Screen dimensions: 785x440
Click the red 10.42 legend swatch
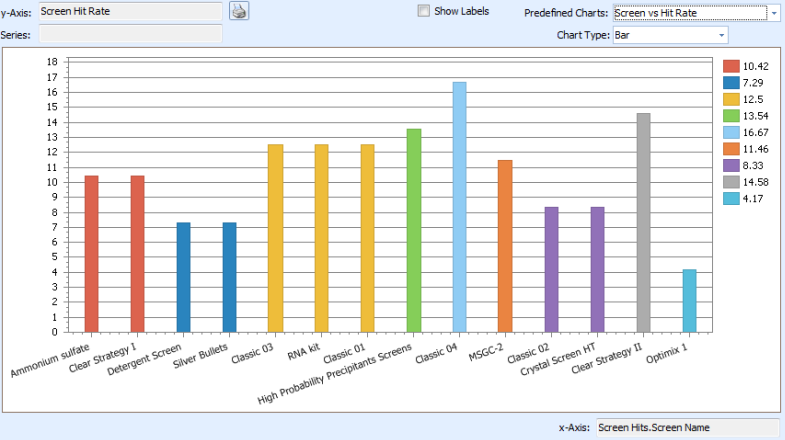[x=731, y=66]
